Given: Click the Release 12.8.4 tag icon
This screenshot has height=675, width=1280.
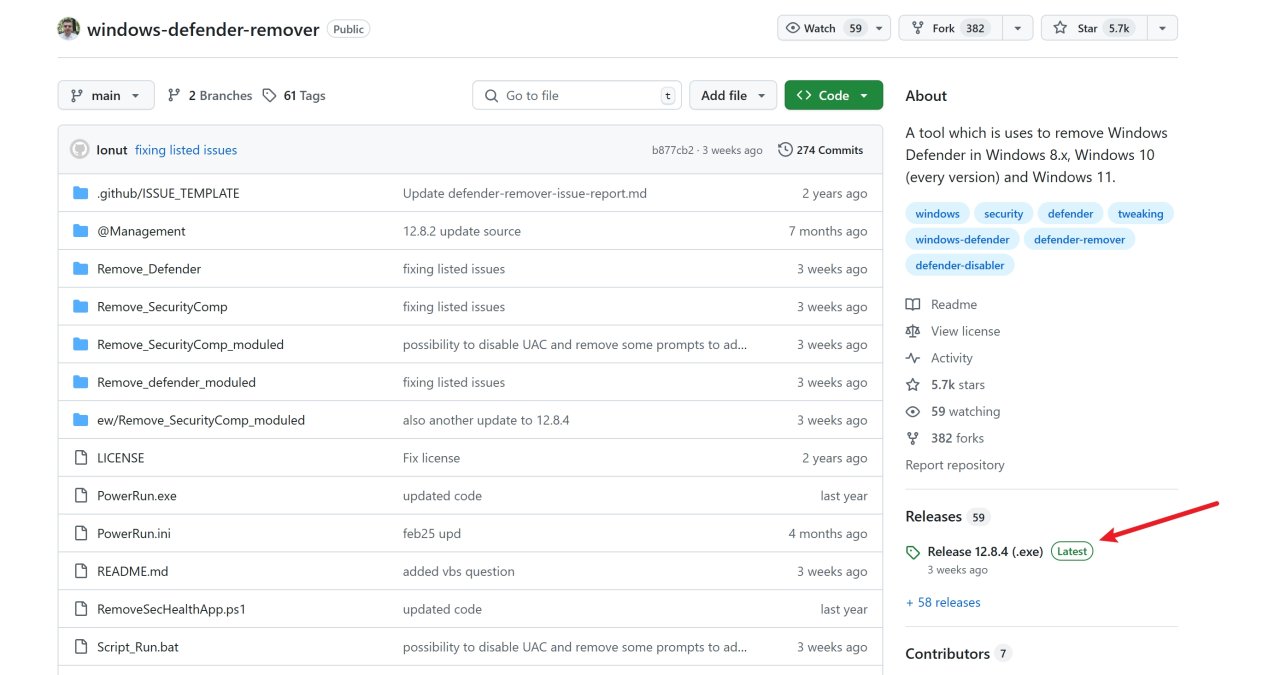Looking at the screenshot, I should [912, 552].
